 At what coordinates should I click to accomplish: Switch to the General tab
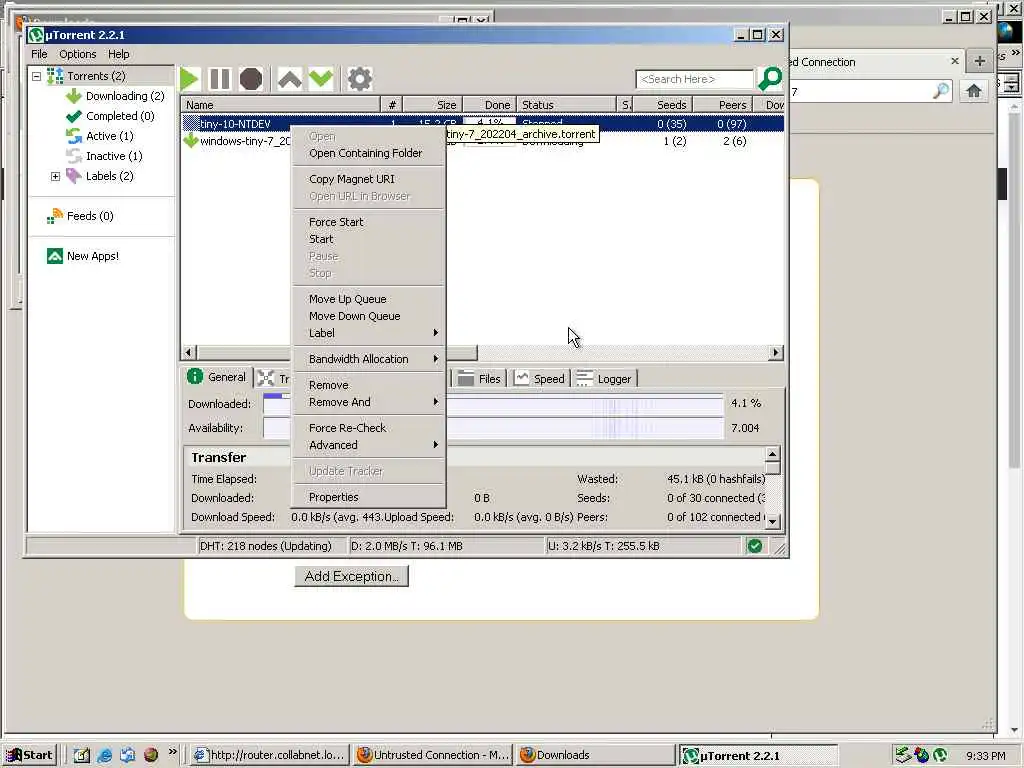pos(217,377)
